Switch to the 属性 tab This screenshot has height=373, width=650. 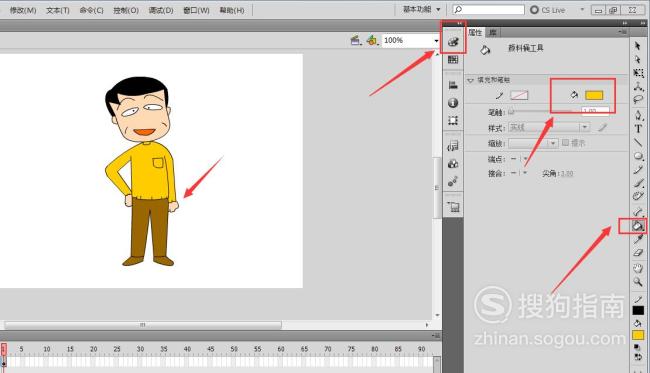point(475,32)
